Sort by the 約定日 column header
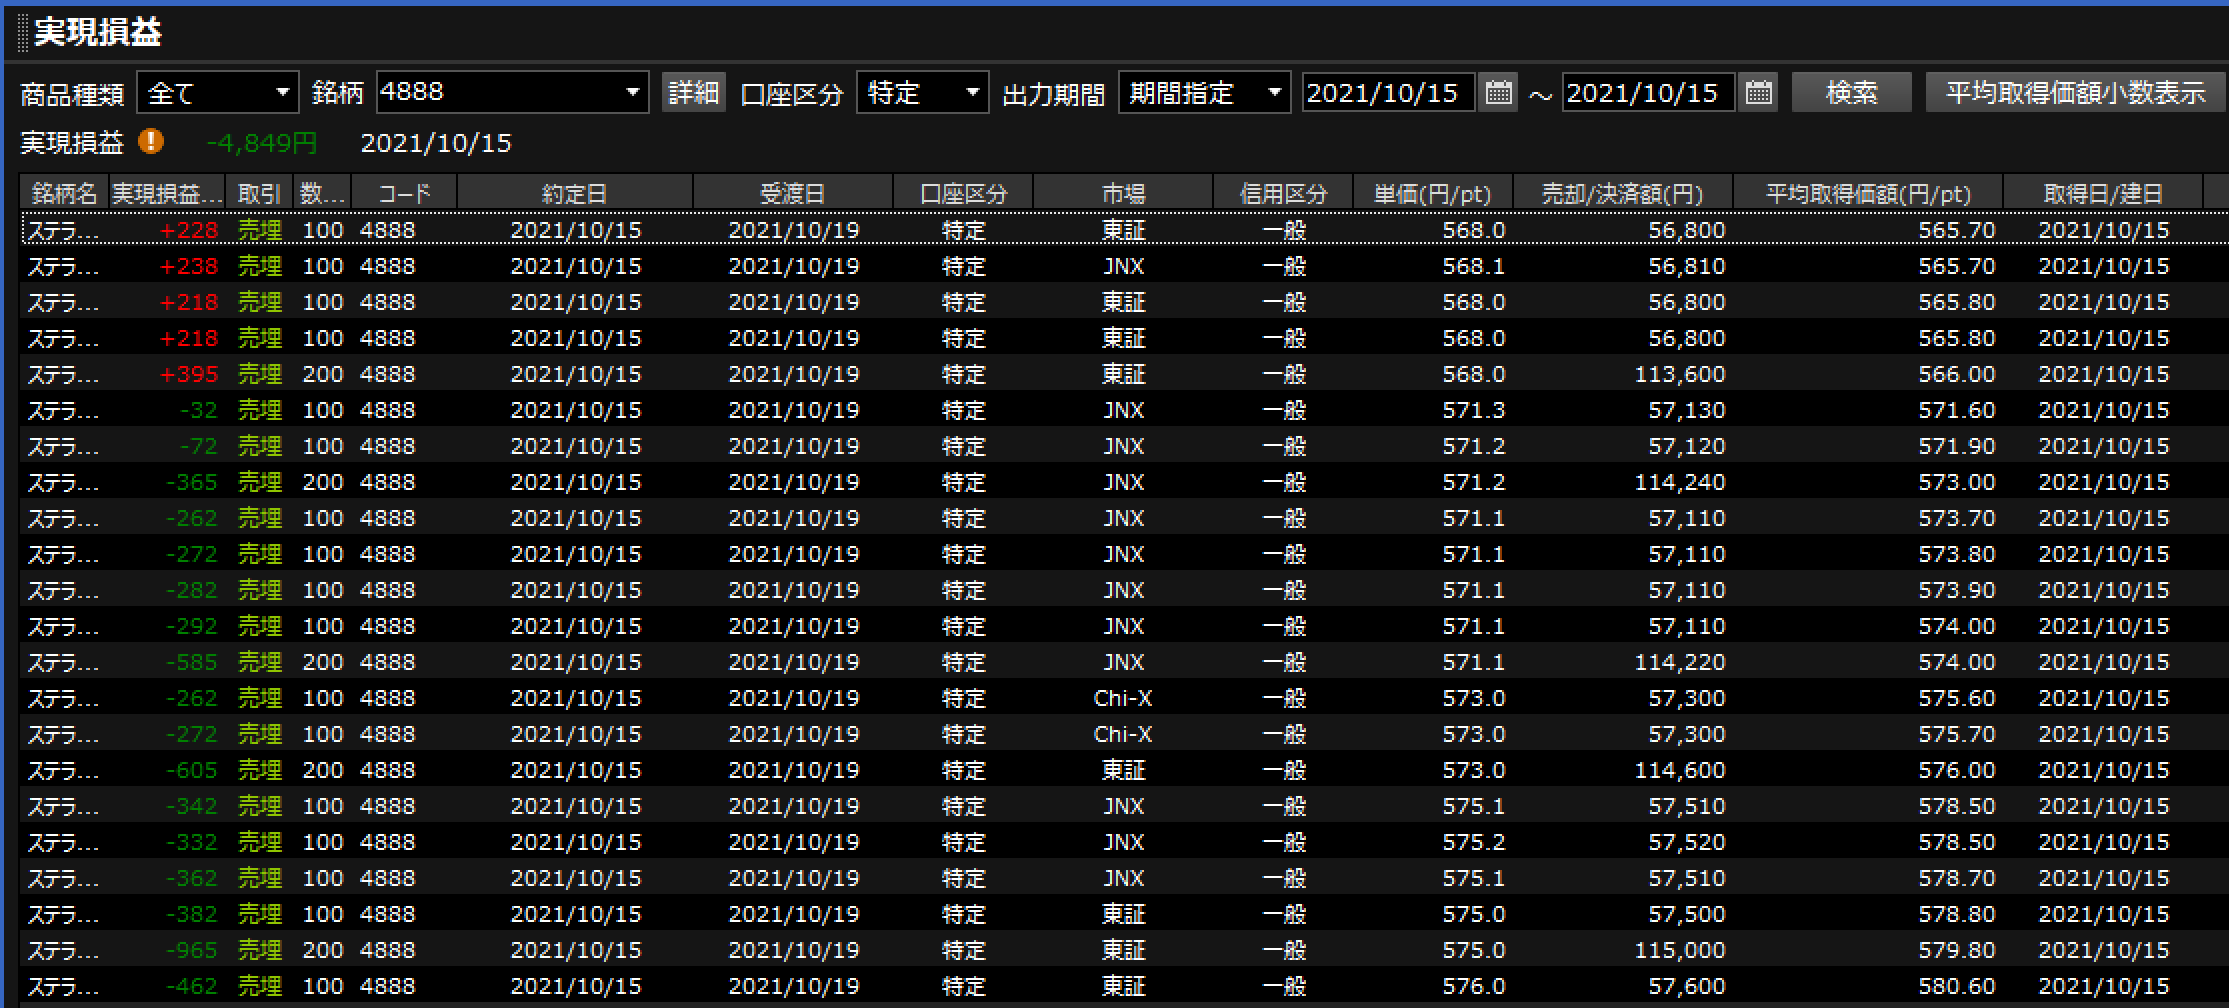 pos(574,193)
